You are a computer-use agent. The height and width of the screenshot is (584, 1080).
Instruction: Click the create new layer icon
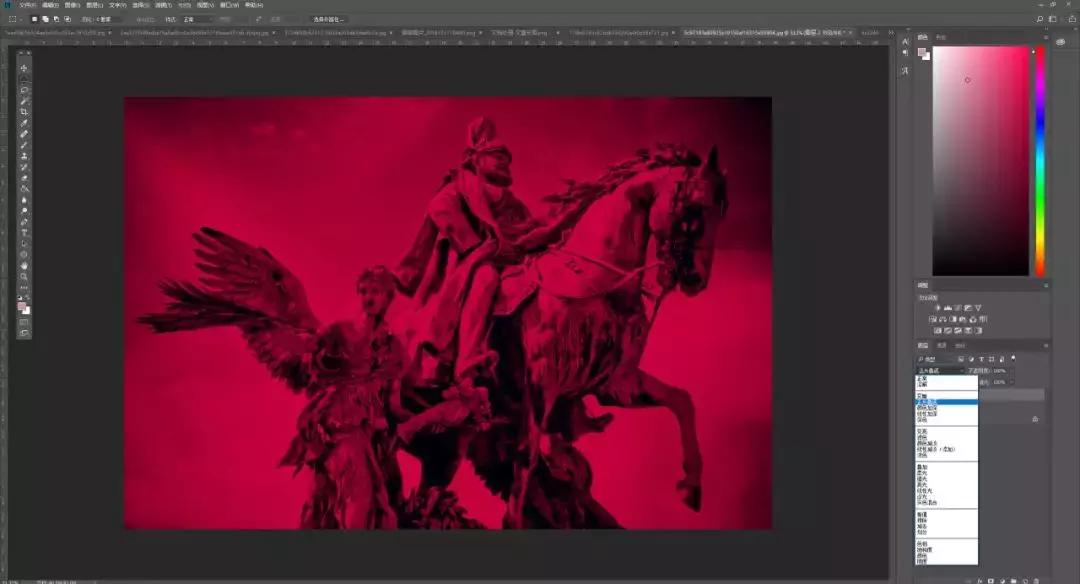point(1026,581)
